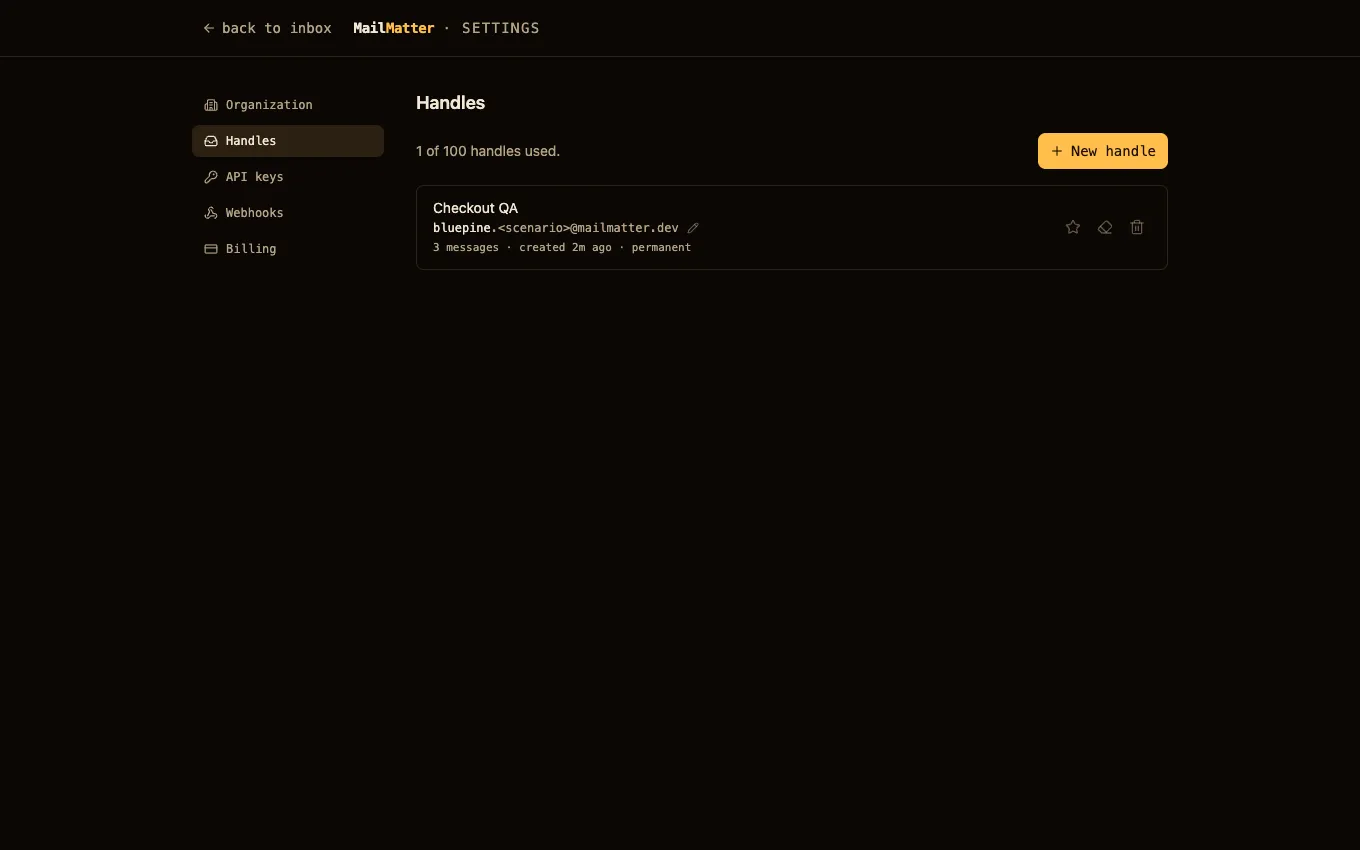The image size is (1360, 850).
Task: Click the Handles inbox icon in sidebar
Action: [211, 141]
